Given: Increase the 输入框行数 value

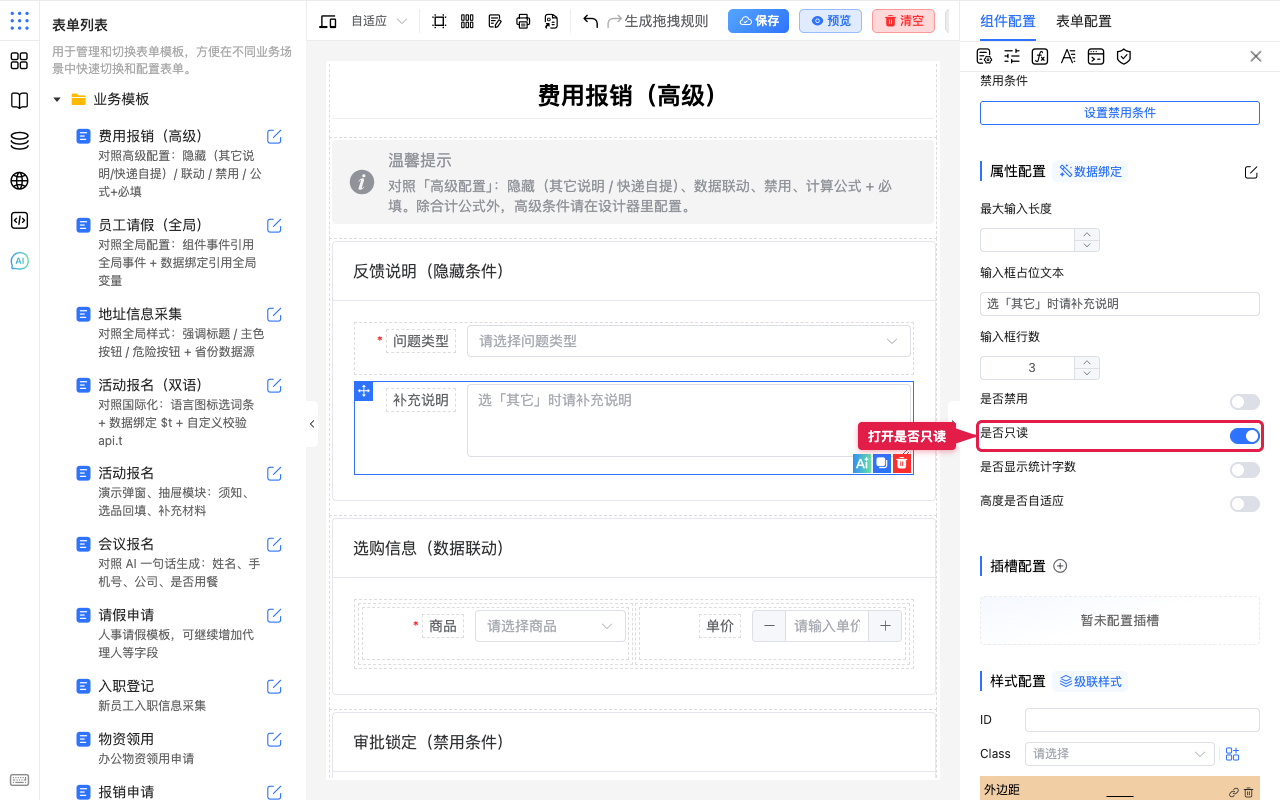Looking at the screenshot, I should [1087, 362].
